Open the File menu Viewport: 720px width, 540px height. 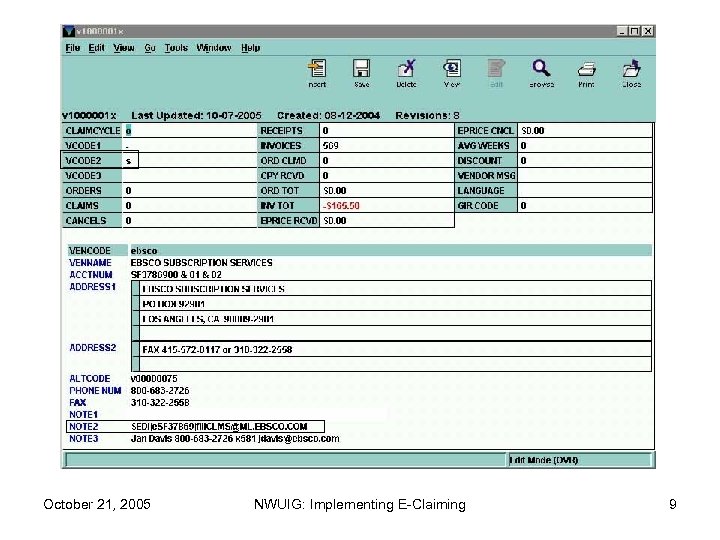click(73, 48)
